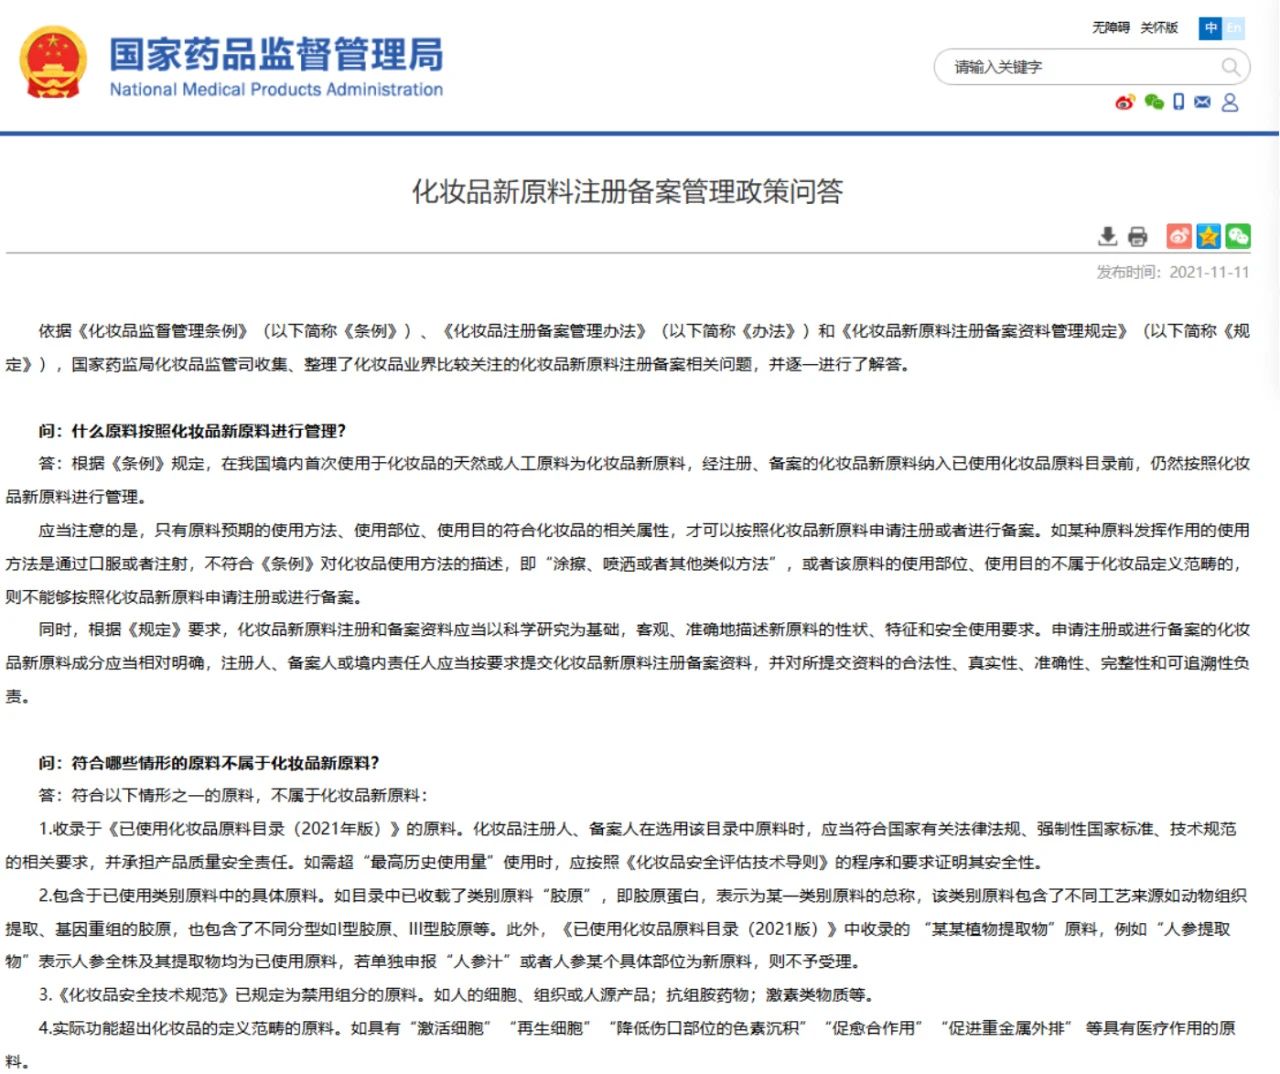This screenshot has width=1280, height=1074.
Task: Share the article via green WeChat button
Action: [x=1238, y=236]
